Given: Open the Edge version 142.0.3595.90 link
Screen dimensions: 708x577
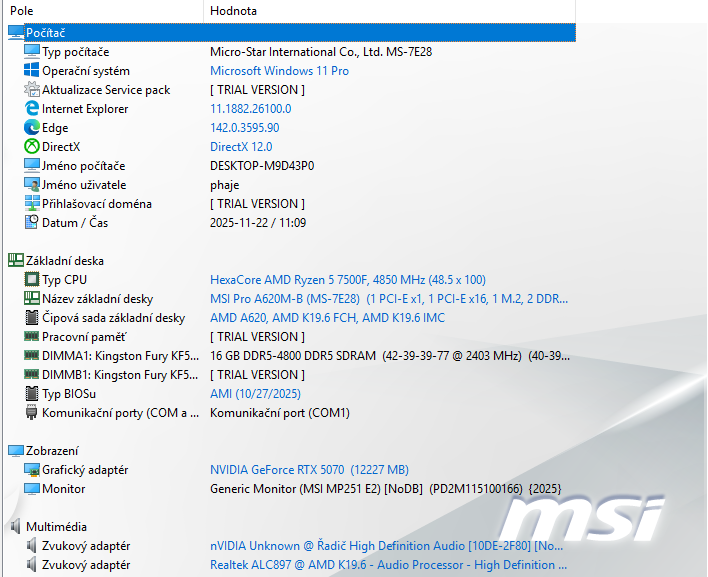Looking at the screenshot, I should coord(245,128).
